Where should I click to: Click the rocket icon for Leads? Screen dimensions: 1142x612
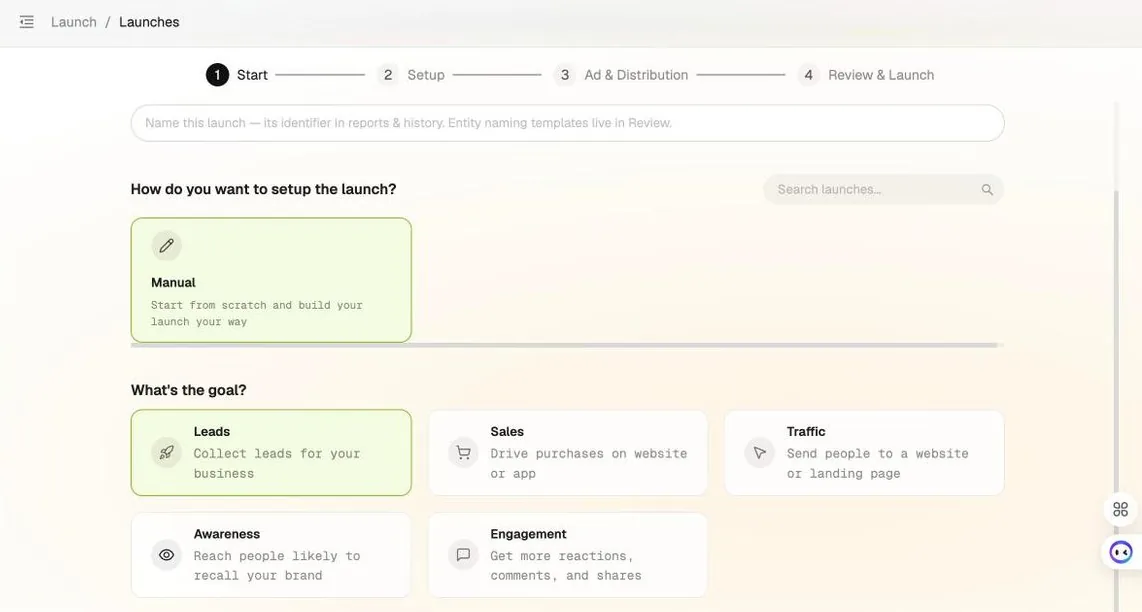pos(167,452)
